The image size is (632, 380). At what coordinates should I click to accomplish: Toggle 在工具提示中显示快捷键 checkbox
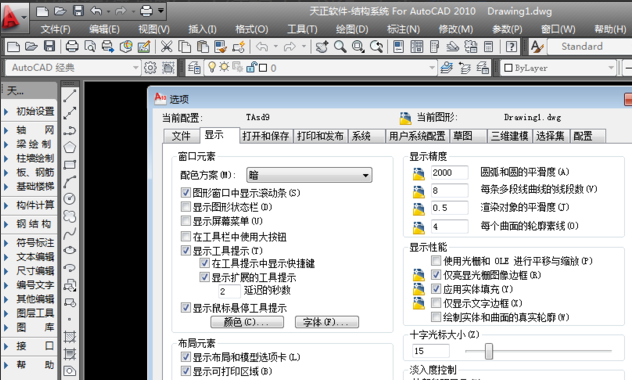click(205, 263)
